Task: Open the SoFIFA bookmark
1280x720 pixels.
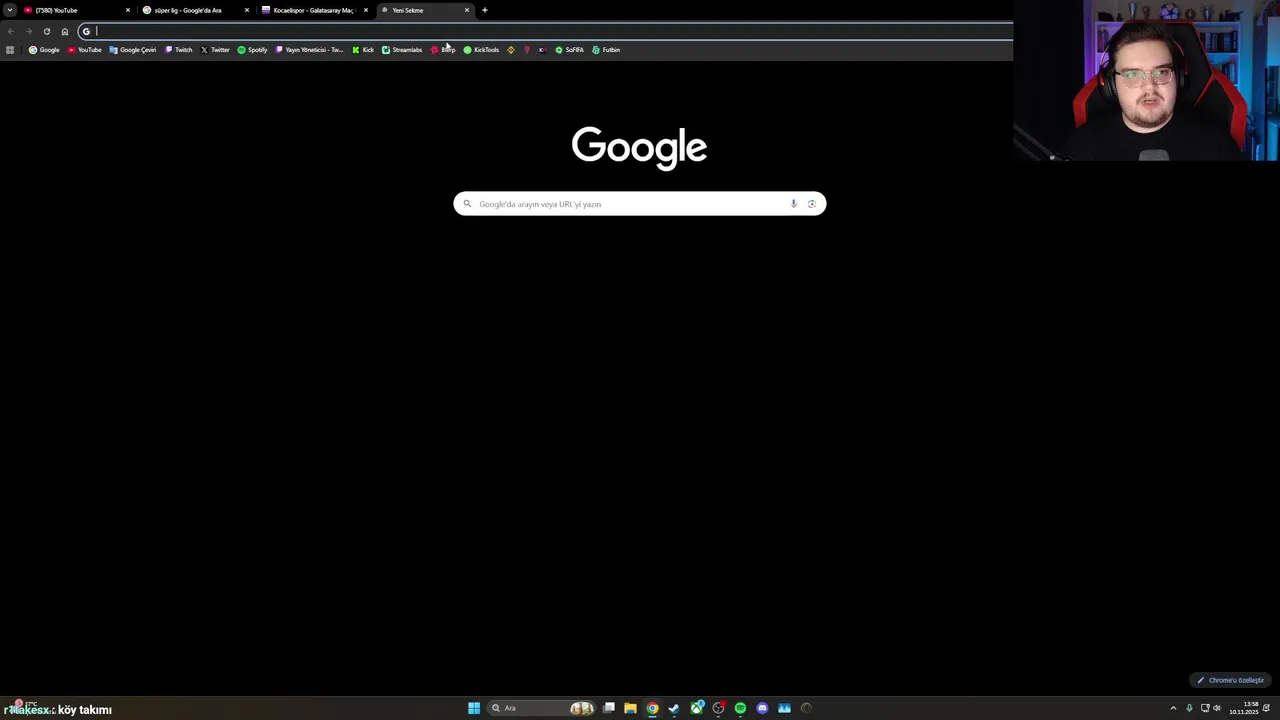Action: (569, 50)
